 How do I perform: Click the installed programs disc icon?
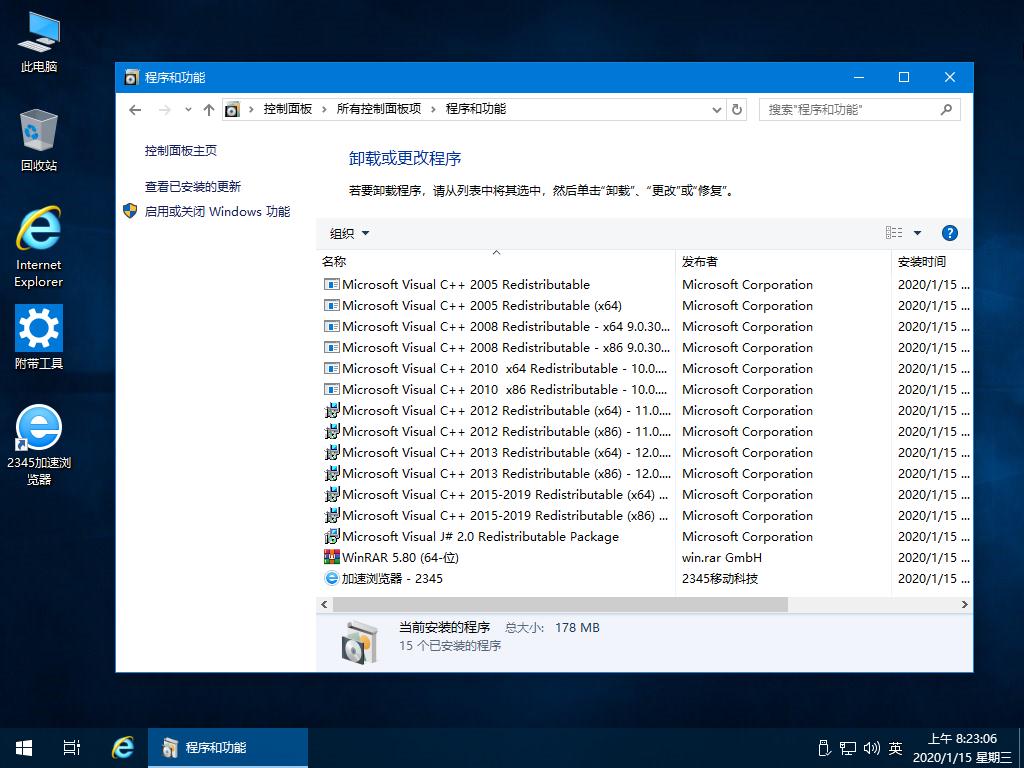point(360,641)
